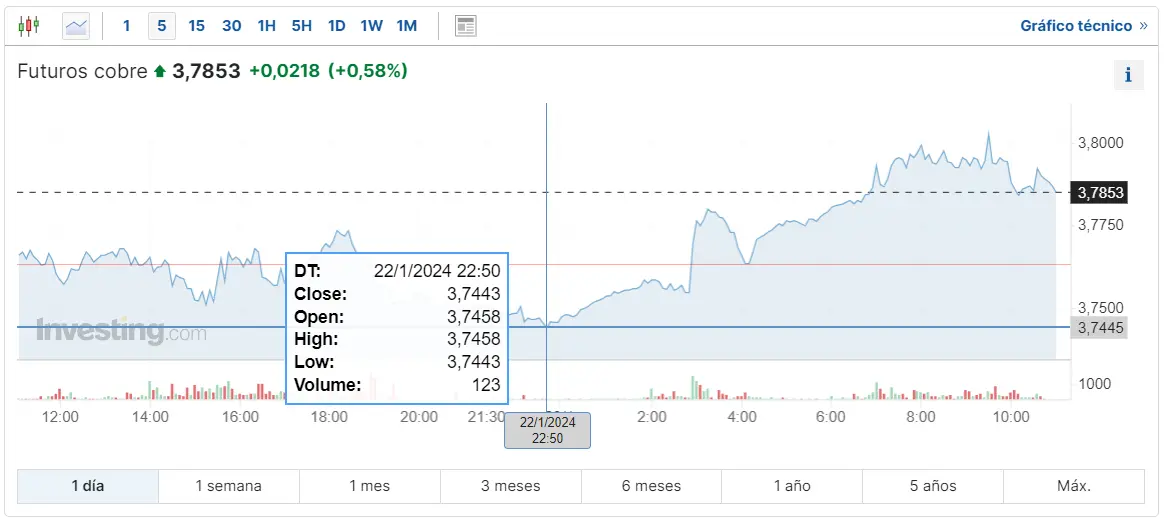
Task: Switch to candlestick chart type
Action: pos(30,26)
